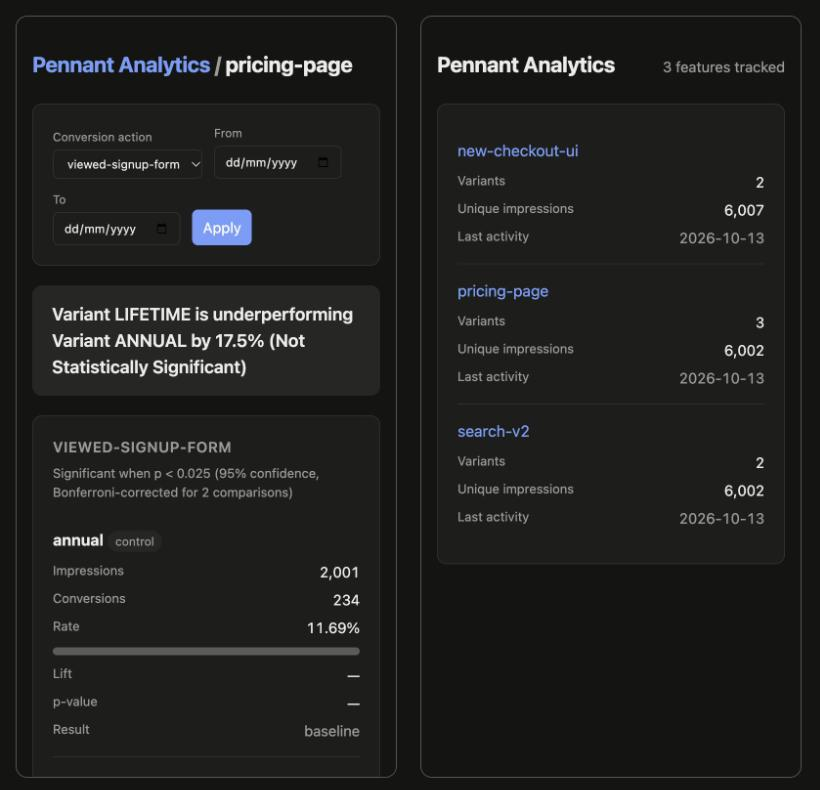The height and width of the screenshot is (790, 820).
Task: Click the annual variant name
Action: (78, 541)
